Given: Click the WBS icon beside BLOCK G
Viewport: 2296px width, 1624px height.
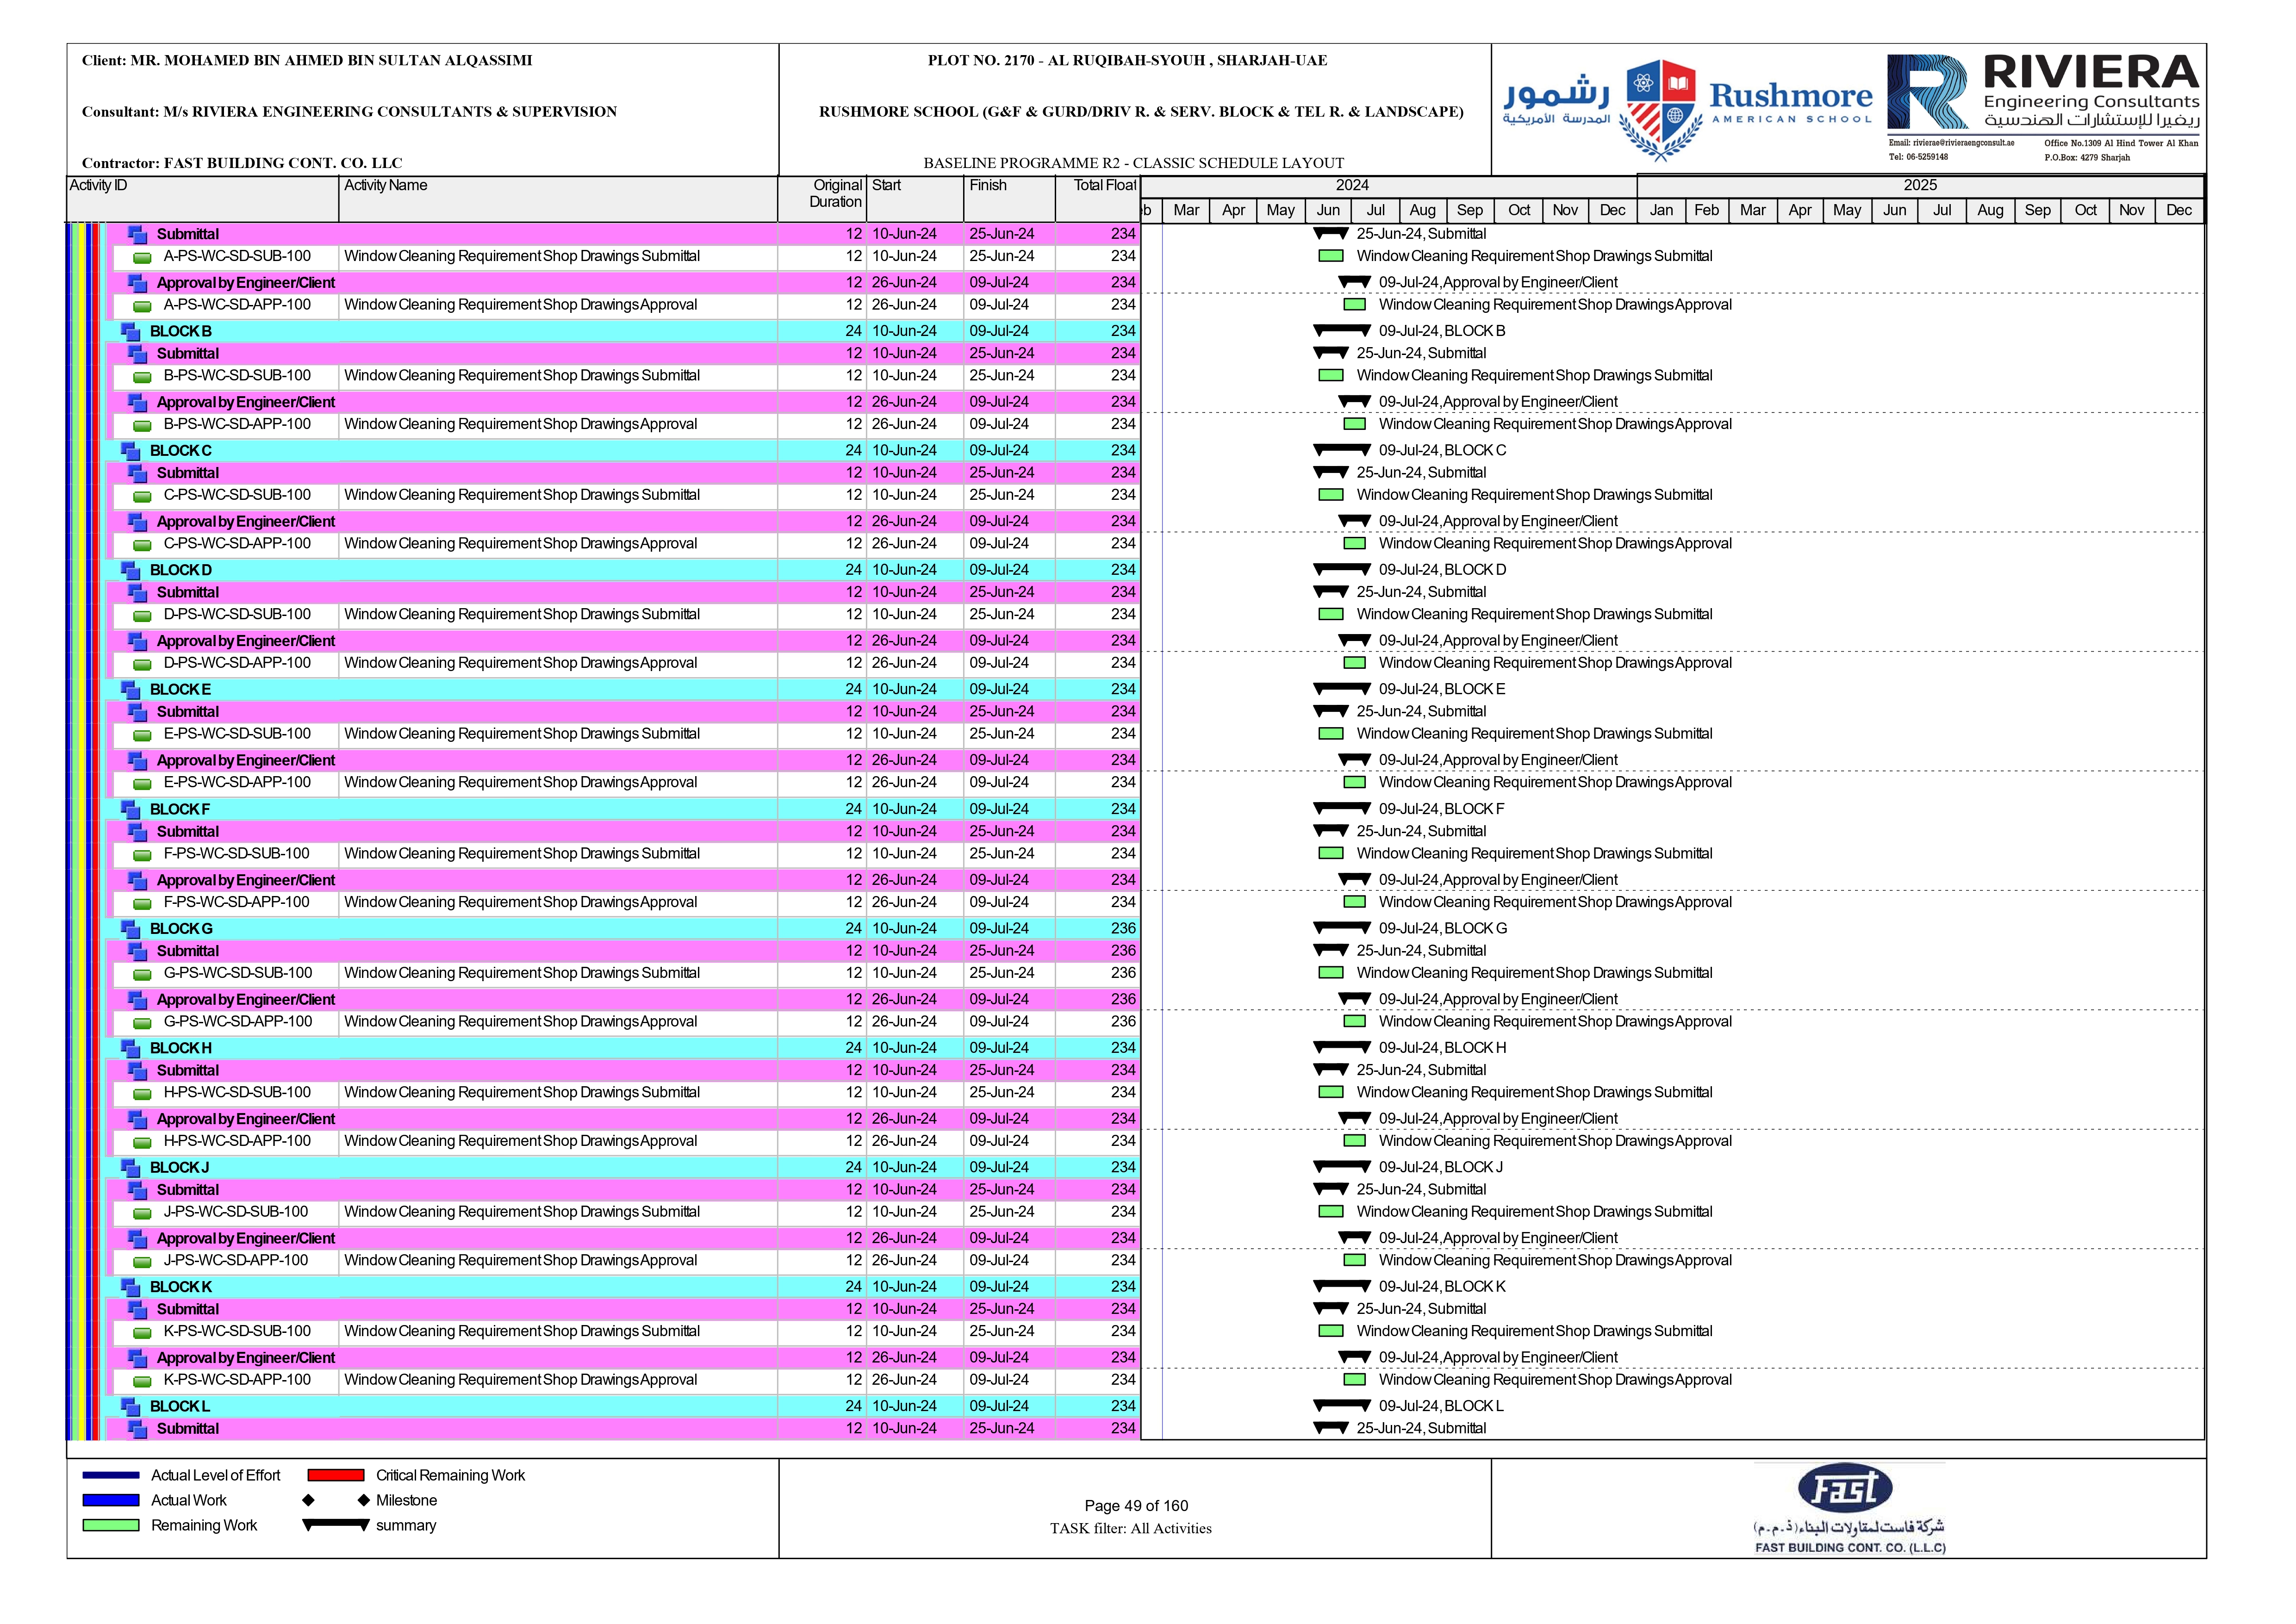Looking at the screenshot, I should coord(130,929).
